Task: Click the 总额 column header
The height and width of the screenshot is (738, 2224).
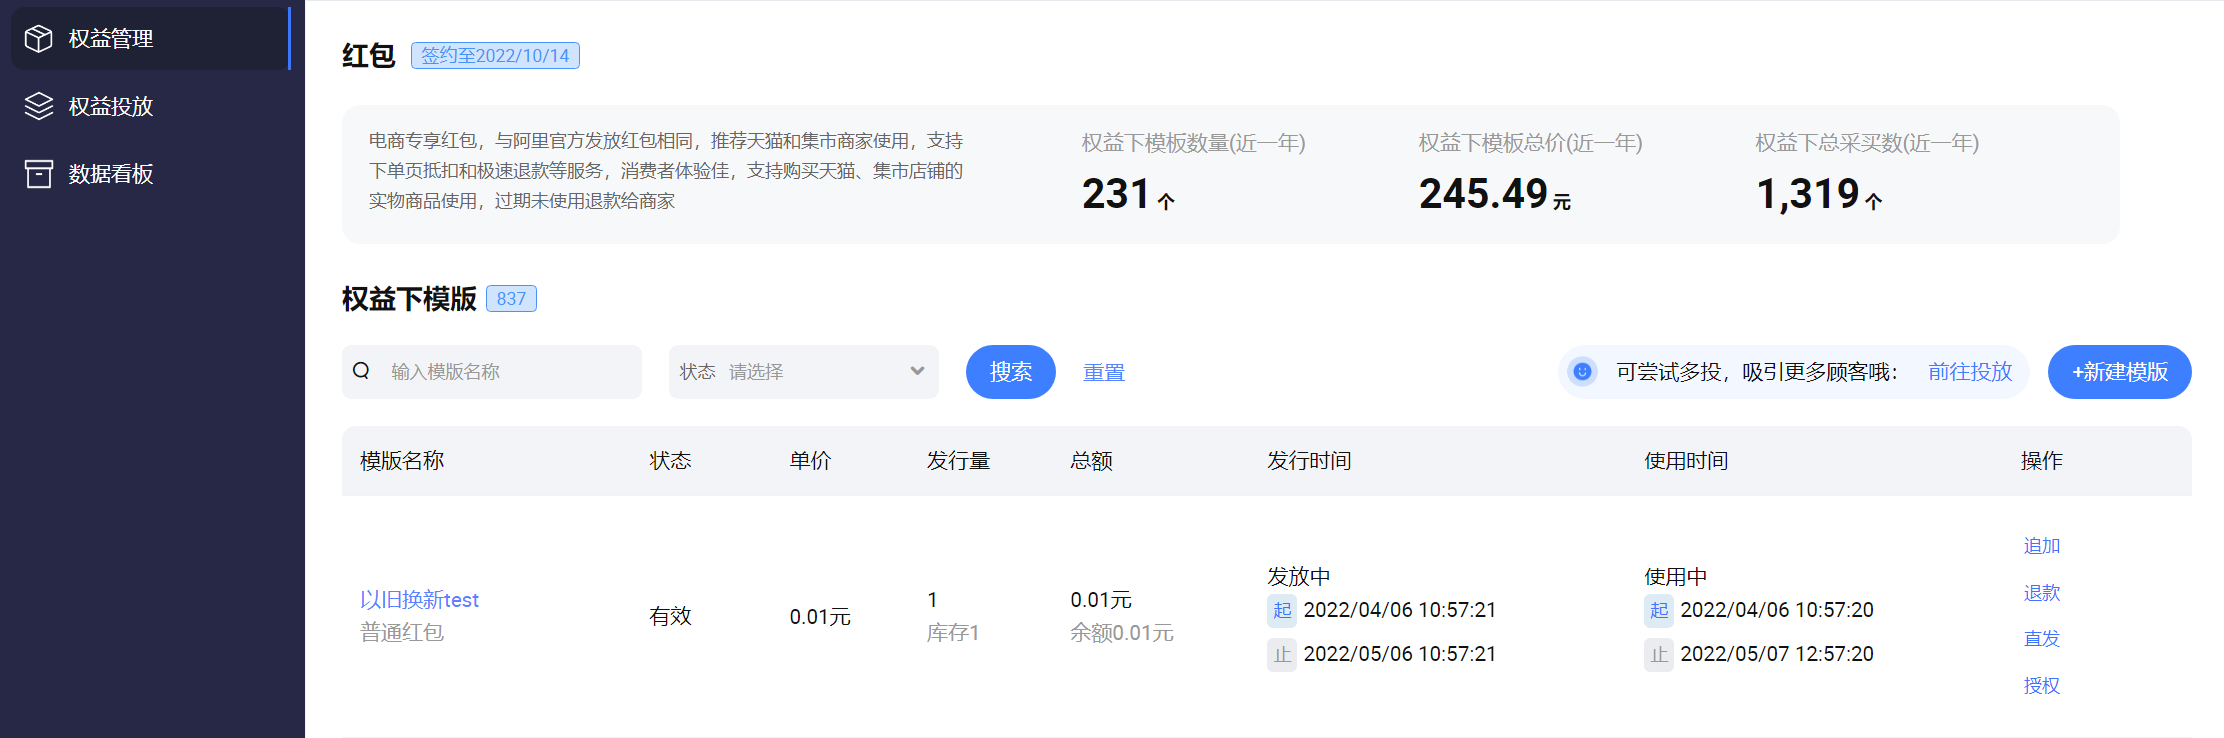Action: point(1091,461)
